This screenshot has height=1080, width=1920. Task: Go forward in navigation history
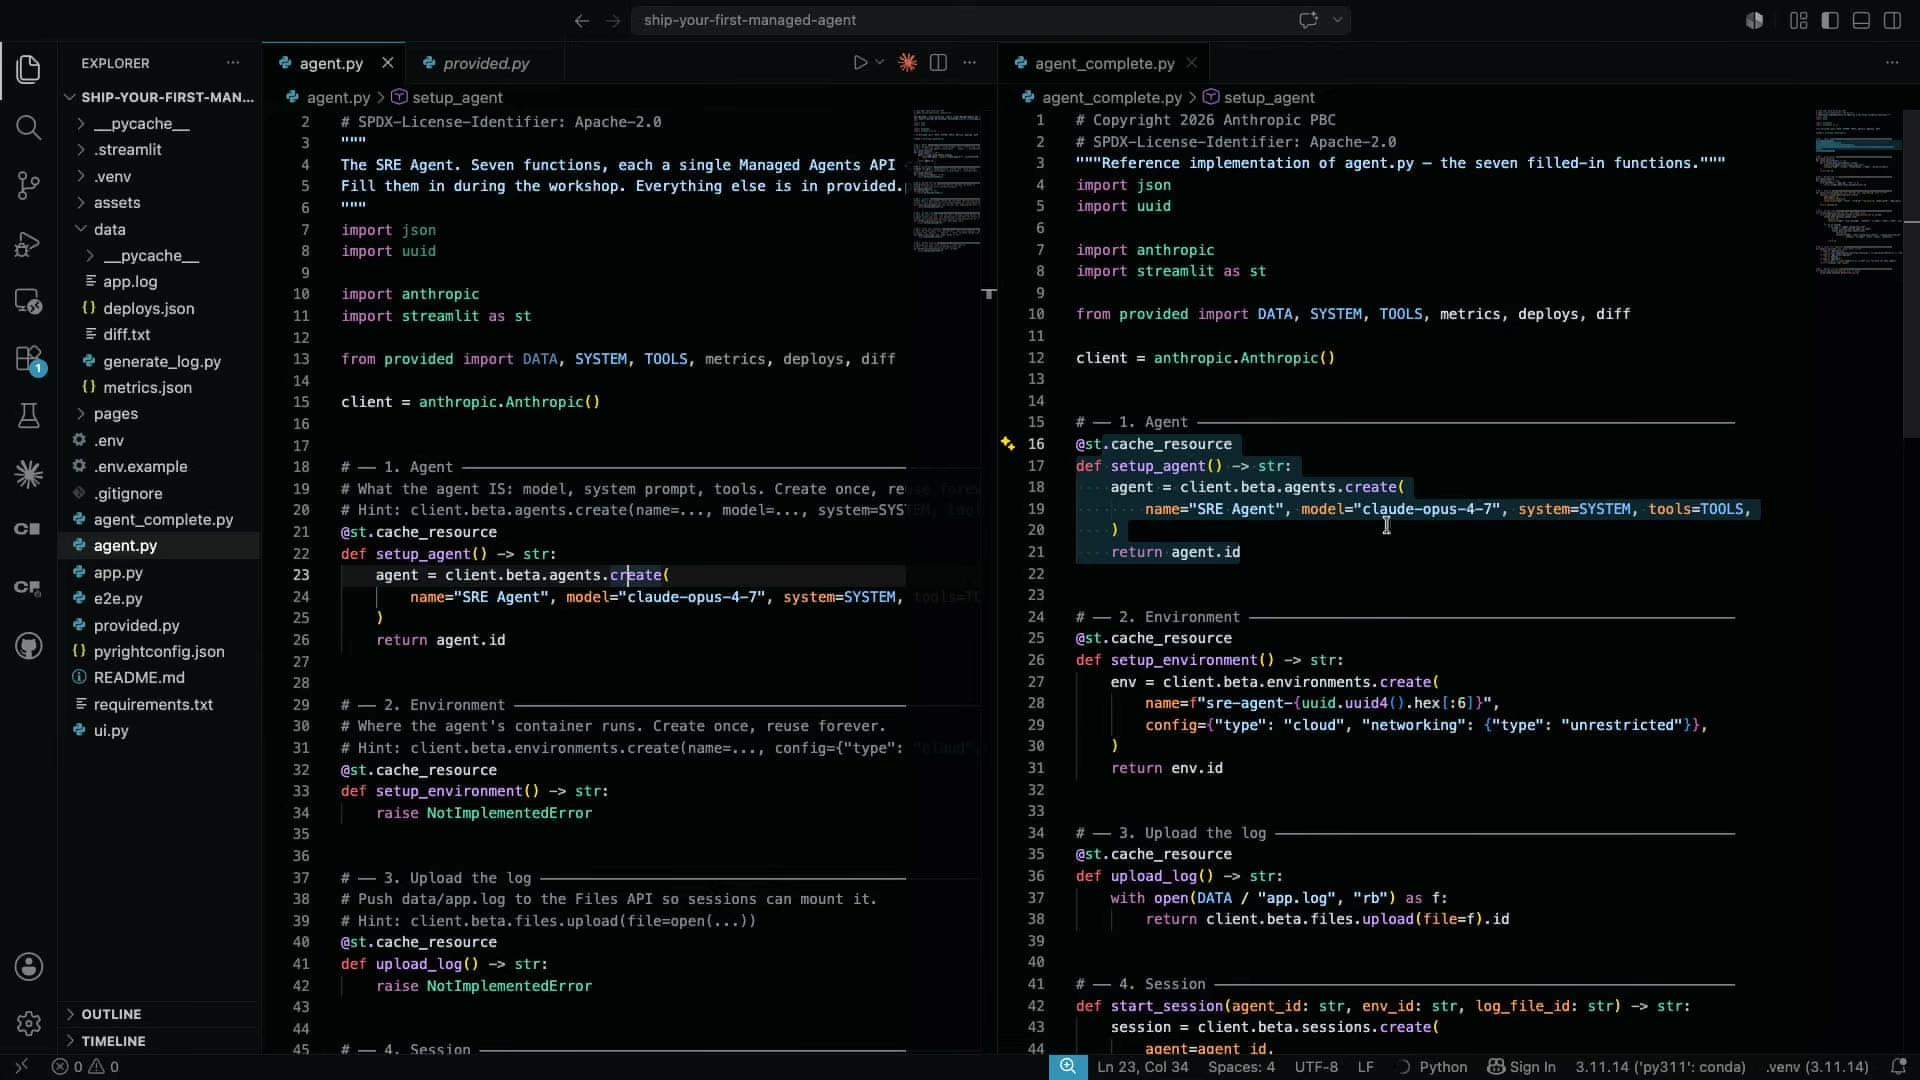click(613, 20)
